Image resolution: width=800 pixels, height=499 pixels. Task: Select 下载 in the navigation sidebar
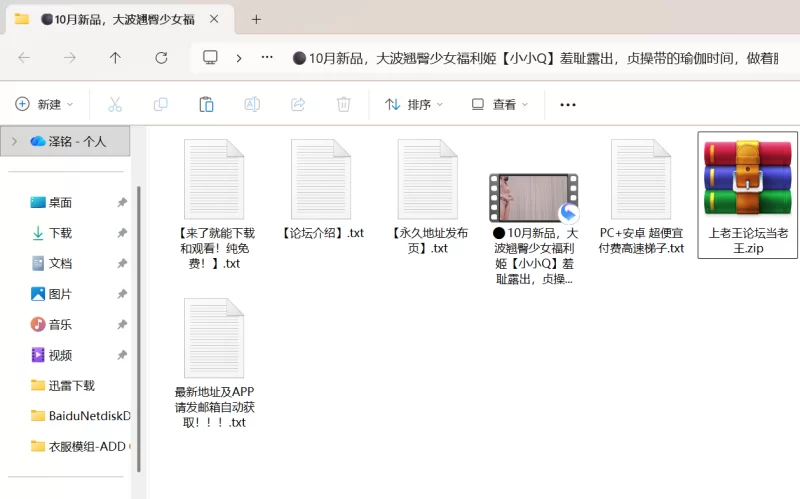pos(60,233)
